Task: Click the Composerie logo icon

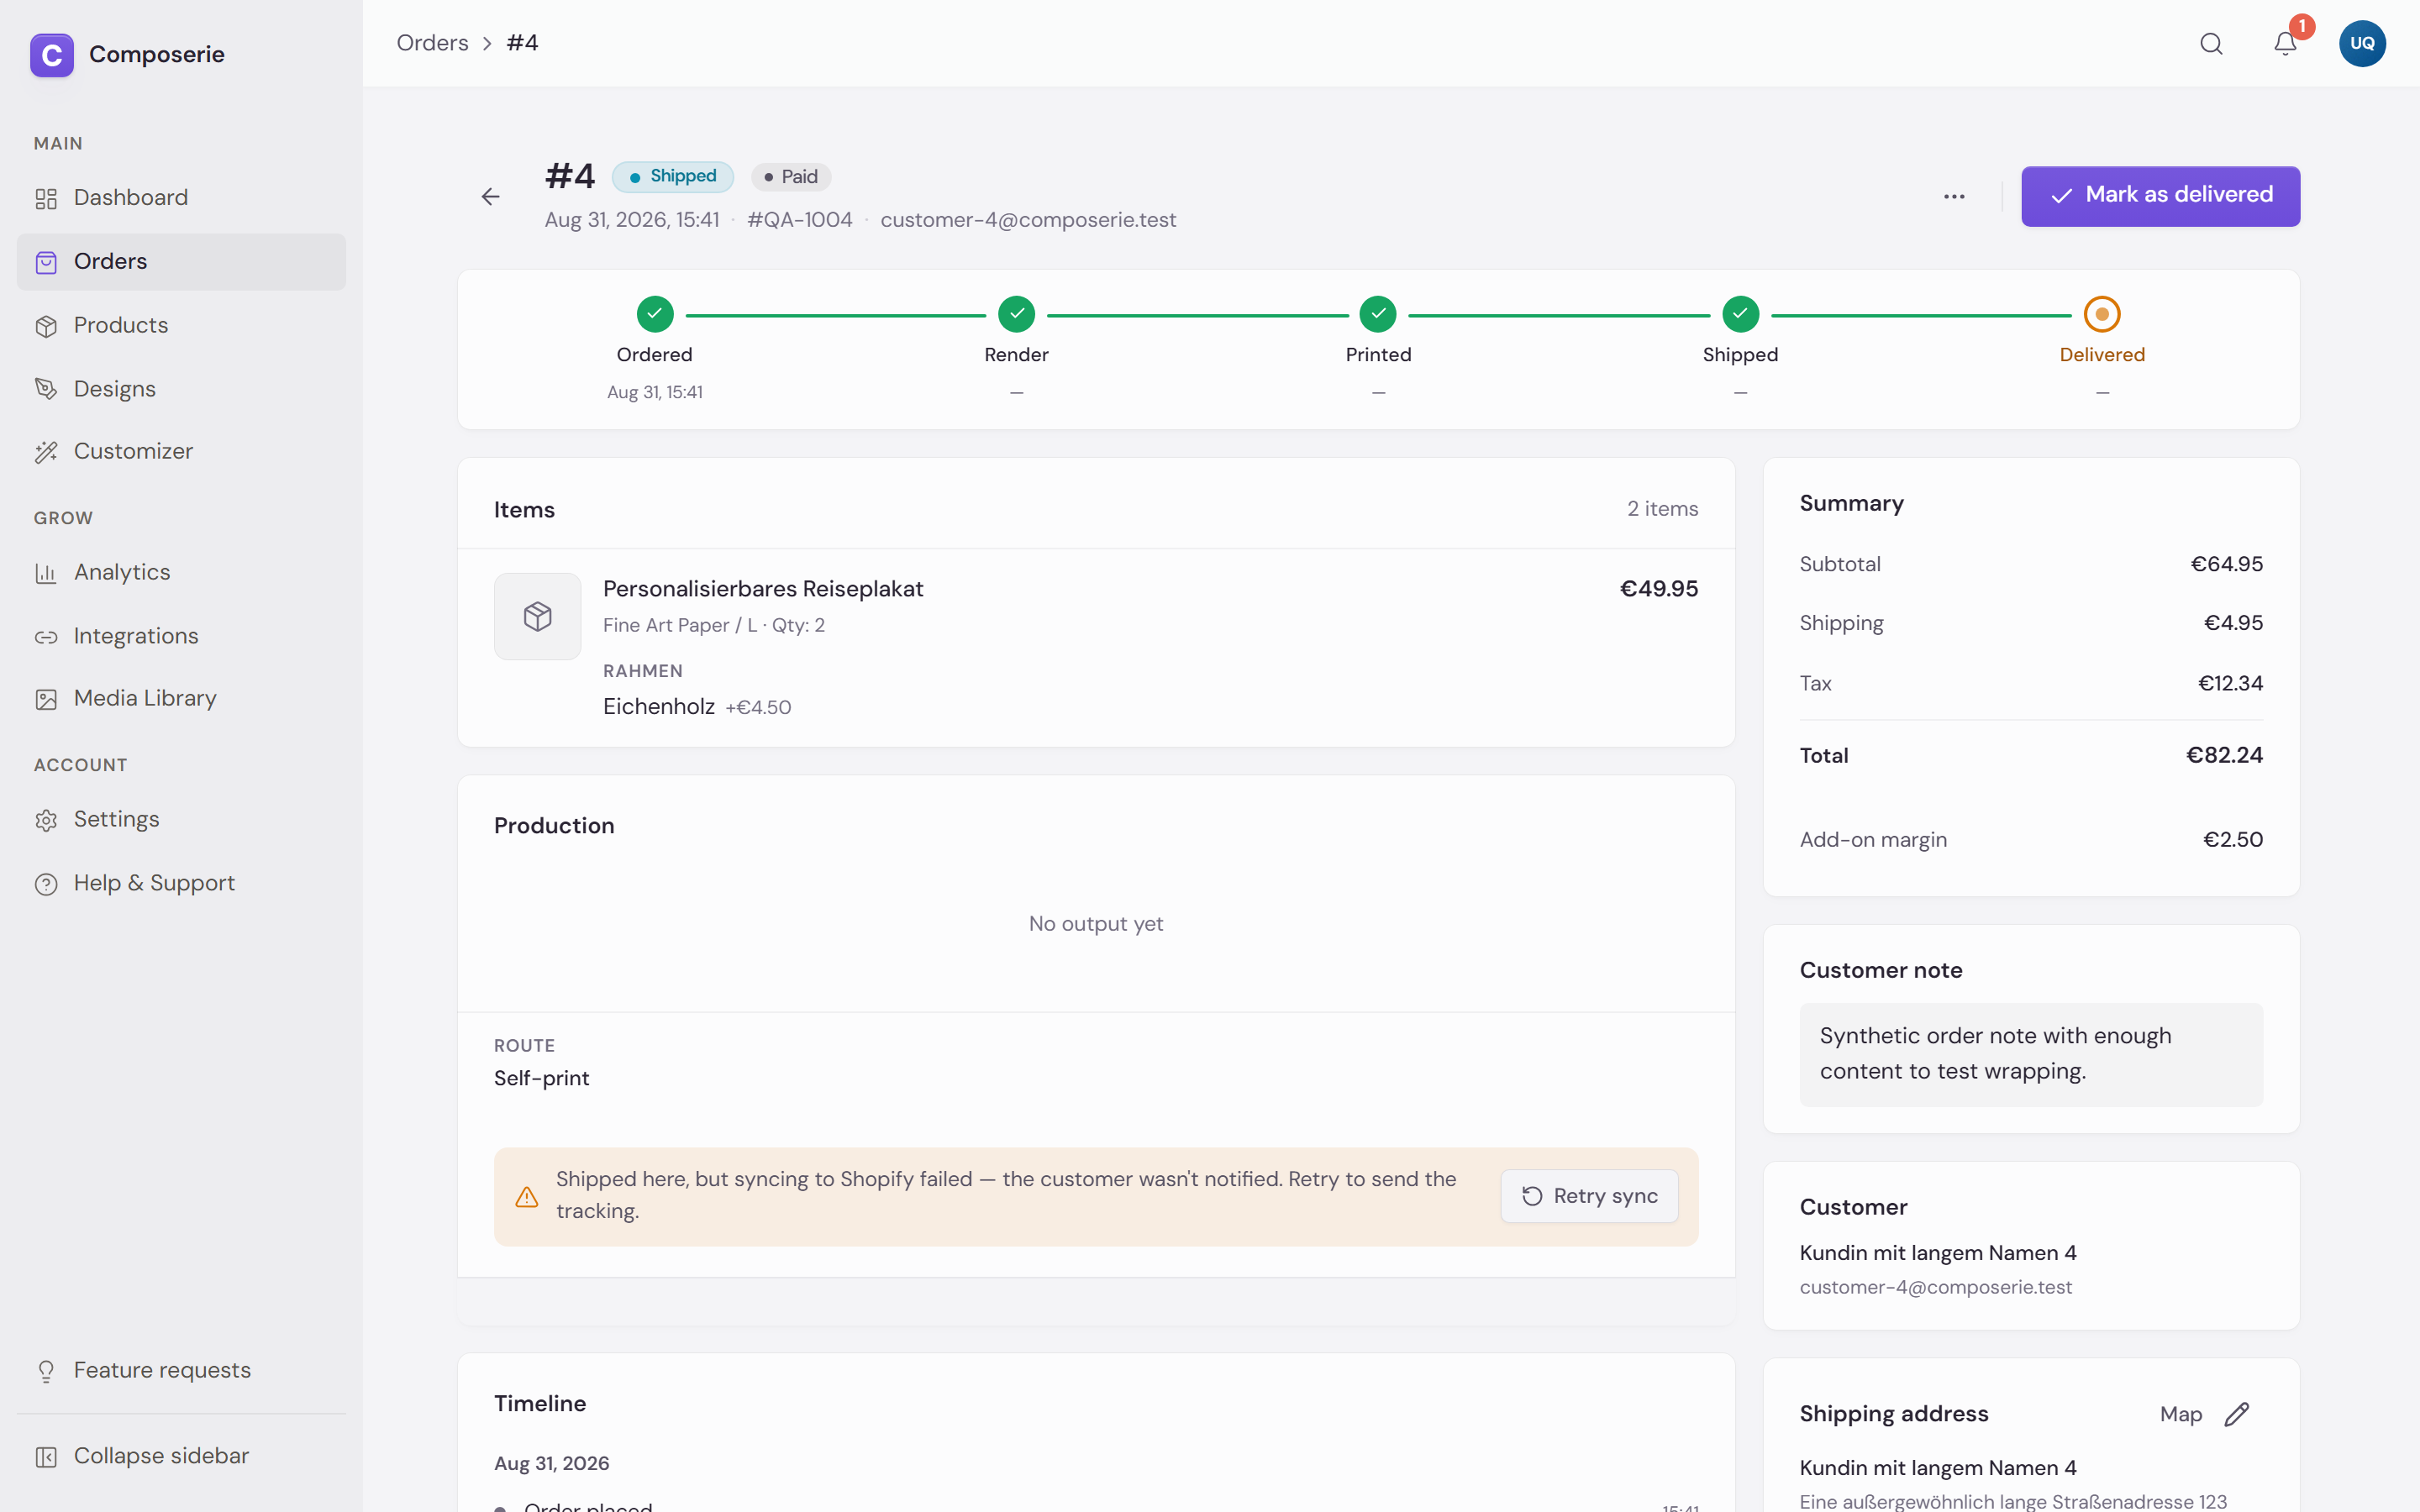Action: coord(52,54)
